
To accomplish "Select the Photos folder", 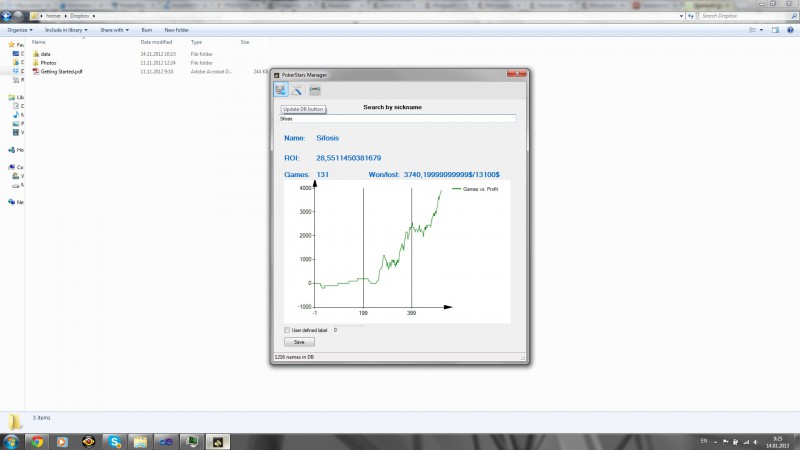I will click(x=48, y=63).
